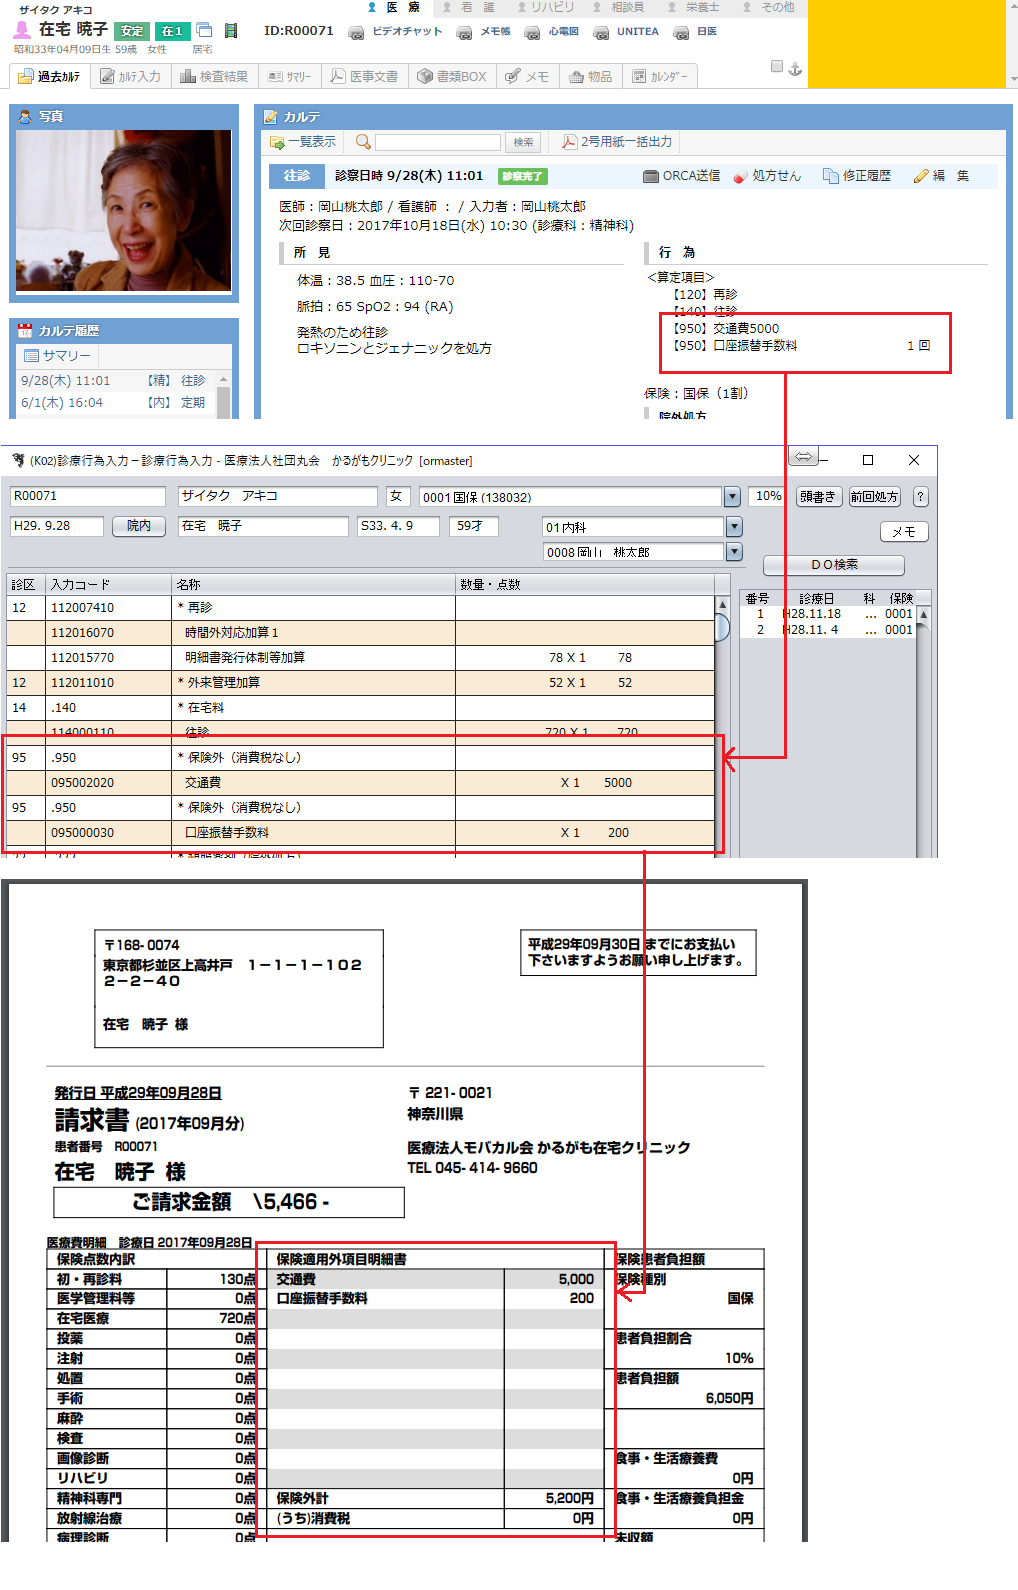Click the film strip icon beside patient name
The height and width of the screenshot is (1590, 1018).
(x=231, y=30)
